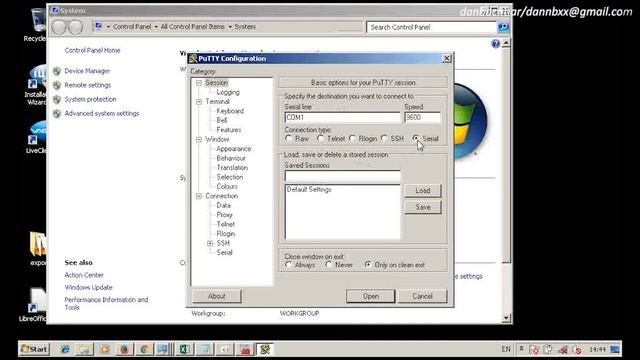Image resolution: width=640 pixels, height=360 pixels.
Task: Select the Raw connection type
Action: click(x=289, y=138)
